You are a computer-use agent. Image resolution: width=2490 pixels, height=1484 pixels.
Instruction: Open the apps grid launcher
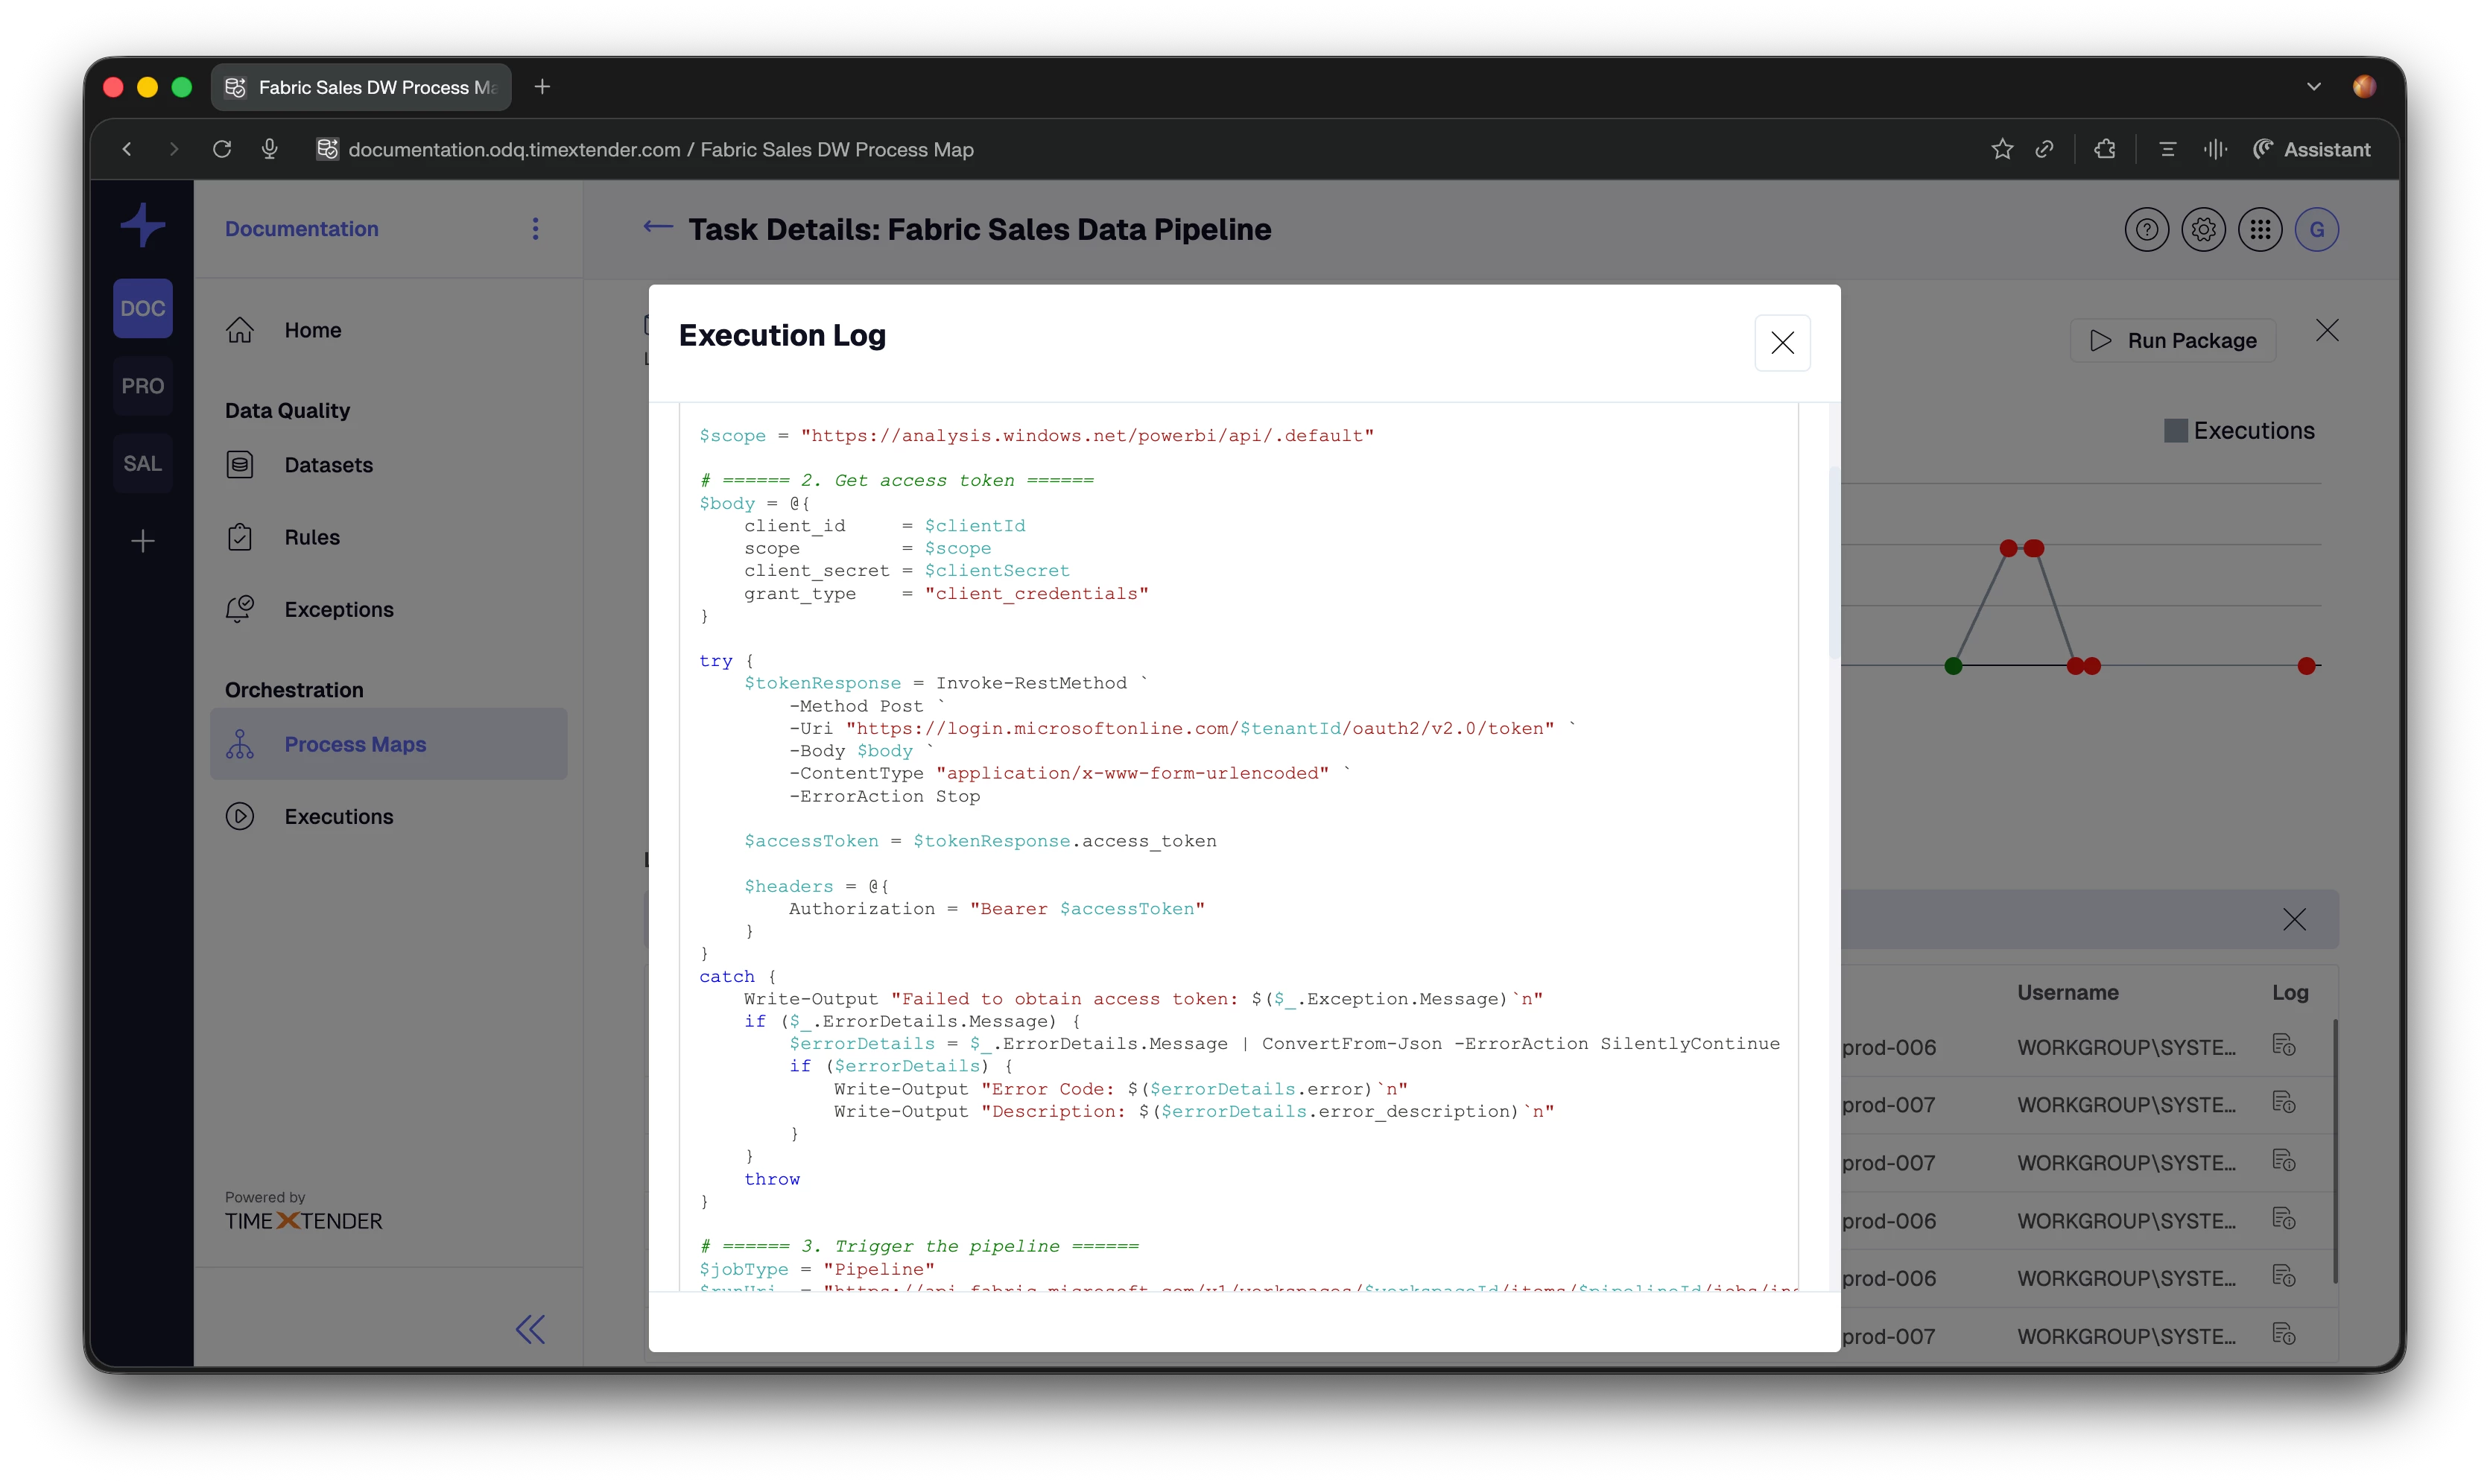[2260, 230]
